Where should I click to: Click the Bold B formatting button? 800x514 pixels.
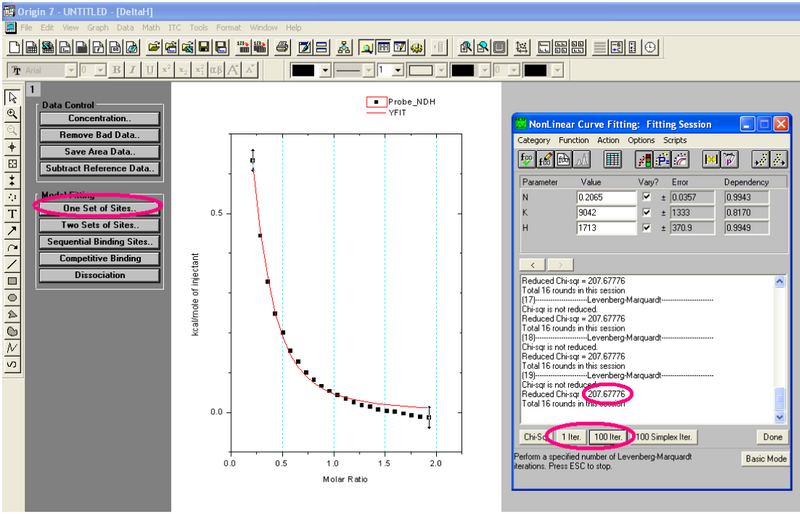coord(116,70)
